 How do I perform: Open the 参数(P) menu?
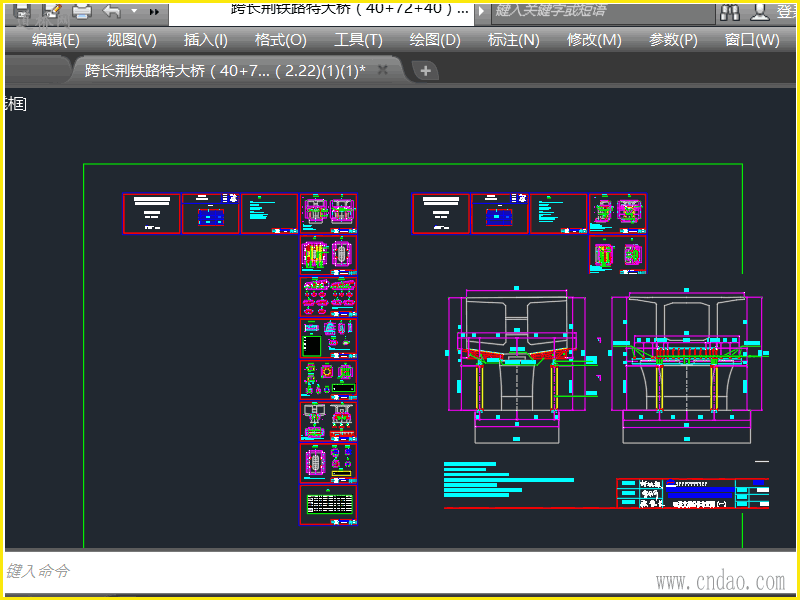673,40
